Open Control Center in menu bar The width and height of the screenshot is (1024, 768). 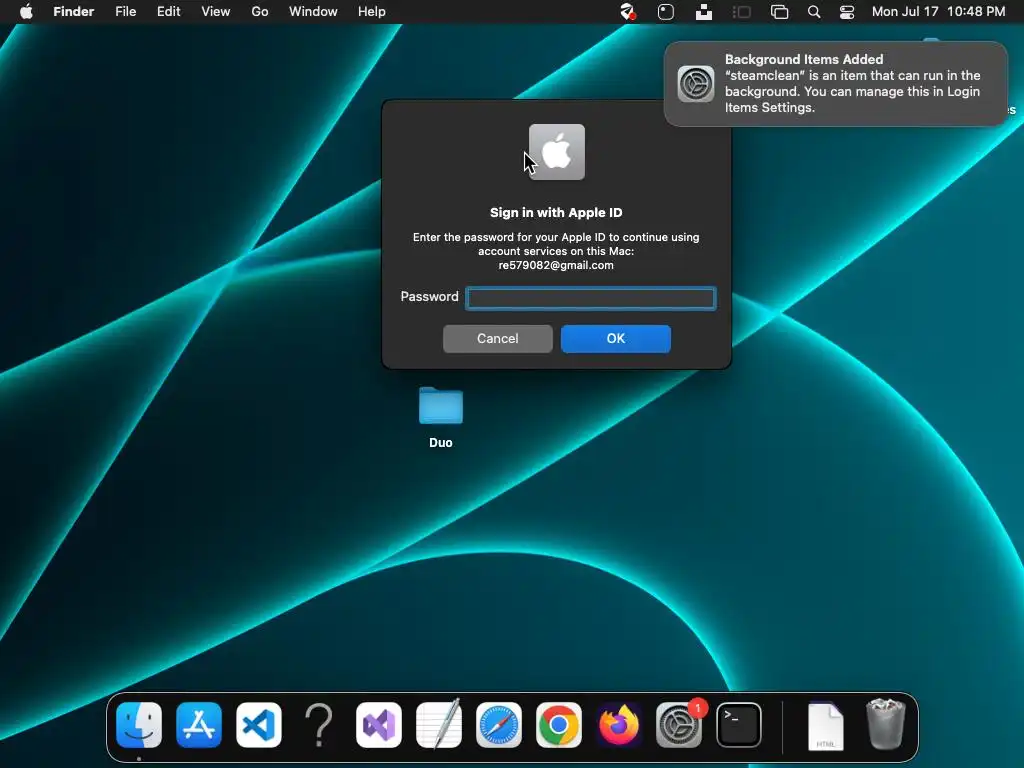(x=847, y=12)
